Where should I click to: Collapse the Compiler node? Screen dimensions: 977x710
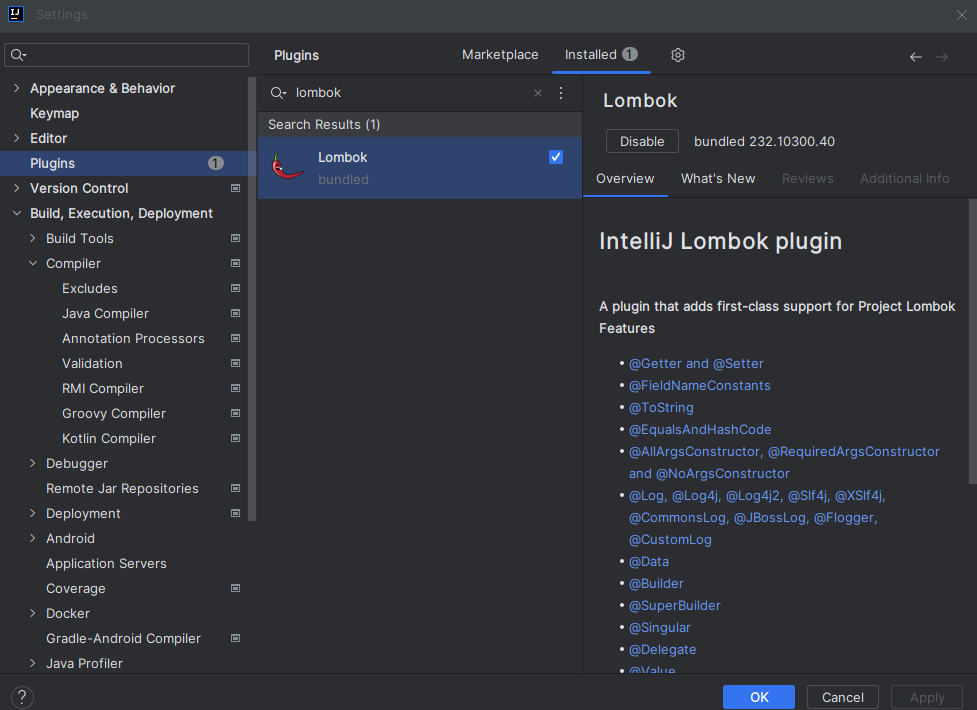(32, 263)
